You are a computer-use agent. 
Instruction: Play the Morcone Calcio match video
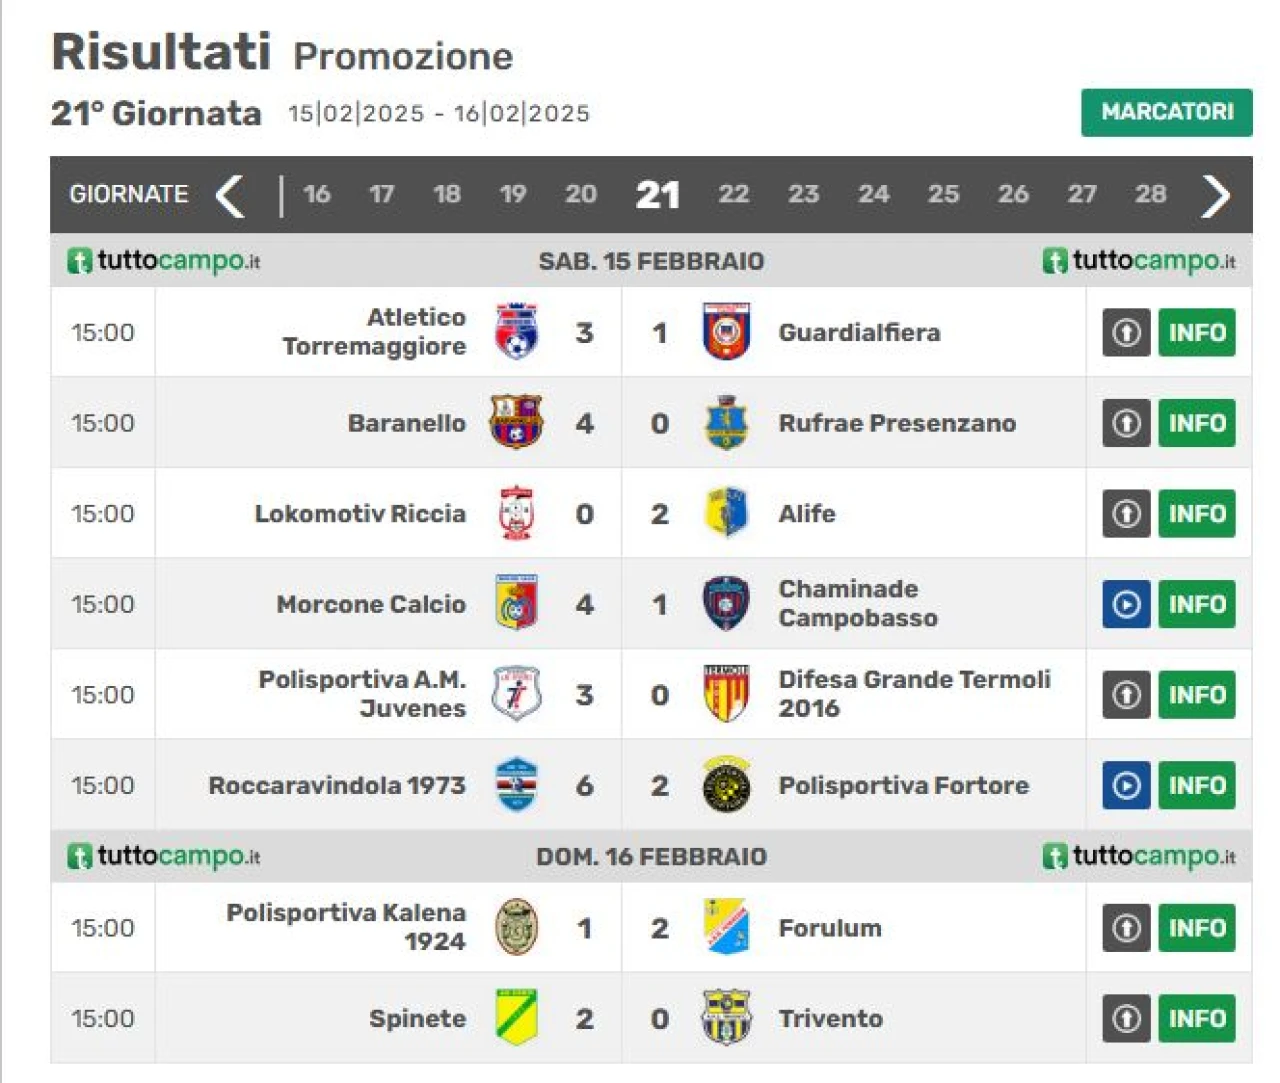[1126, 604]
